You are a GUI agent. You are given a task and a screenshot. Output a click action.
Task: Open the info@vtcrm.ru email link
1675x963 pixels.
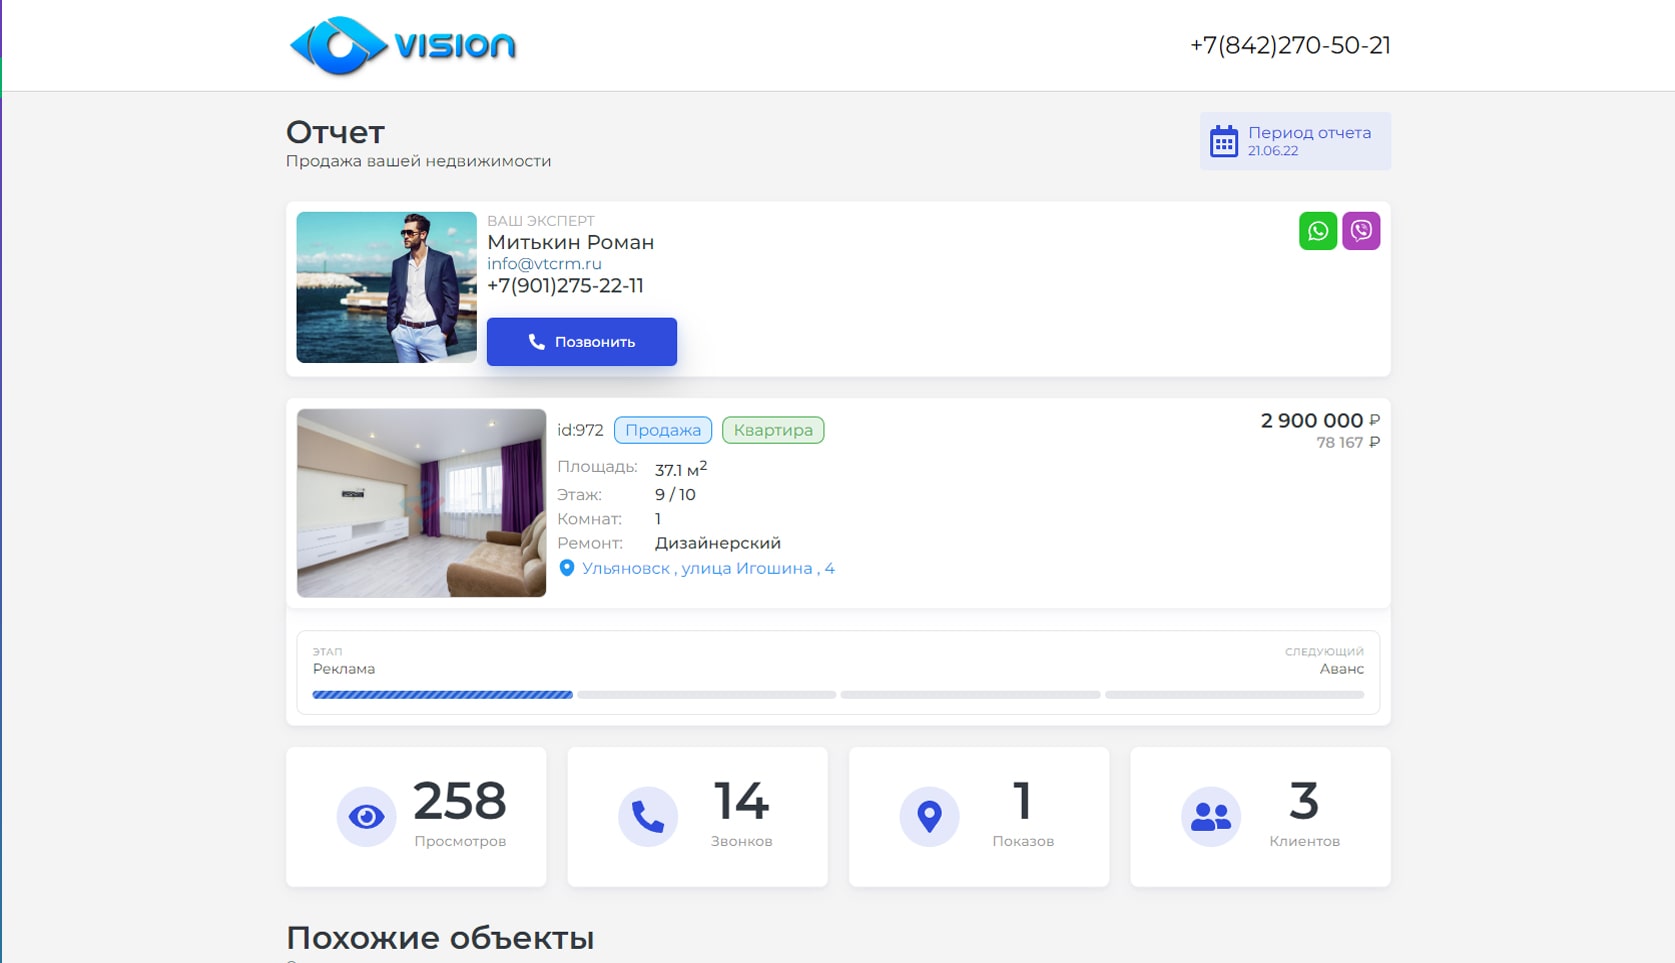[x=544, y=264]
